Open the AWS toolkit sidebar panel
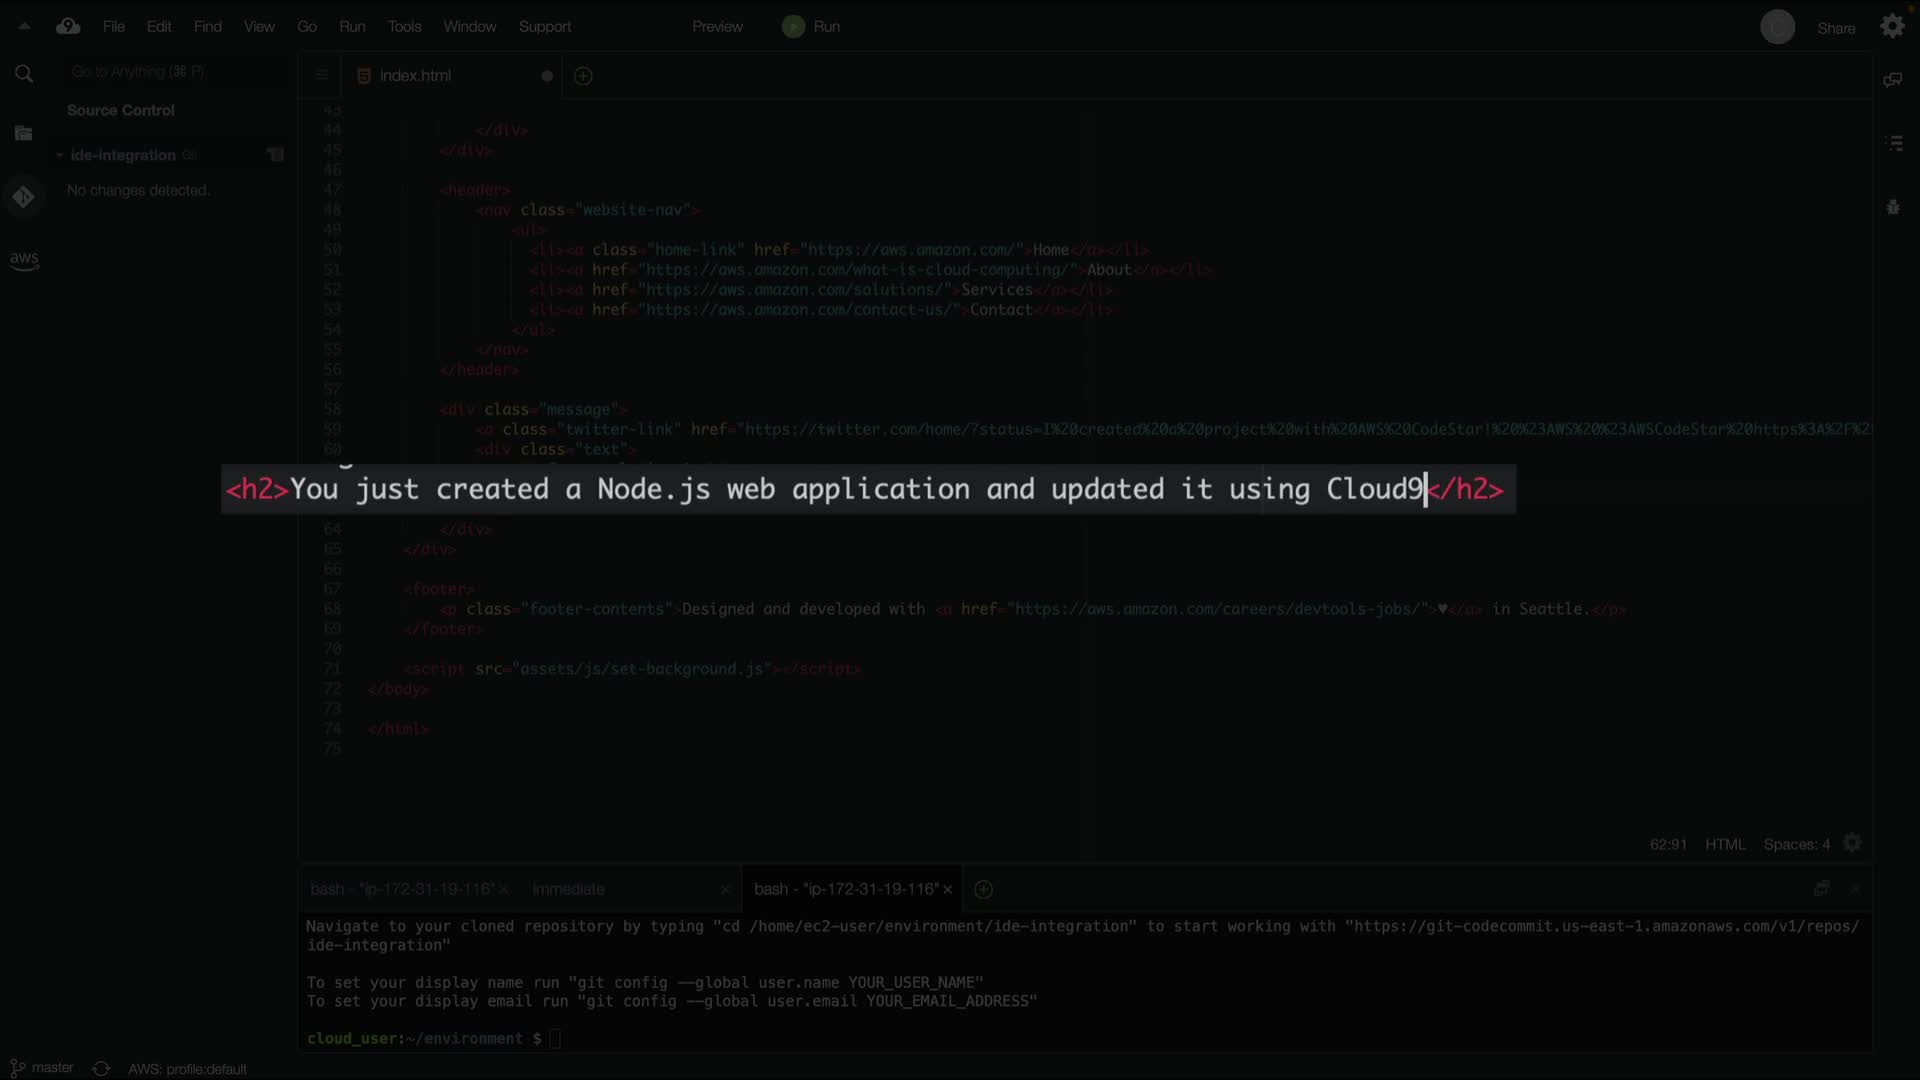This screenshot has height=1080, width=1920. [24, 259]
